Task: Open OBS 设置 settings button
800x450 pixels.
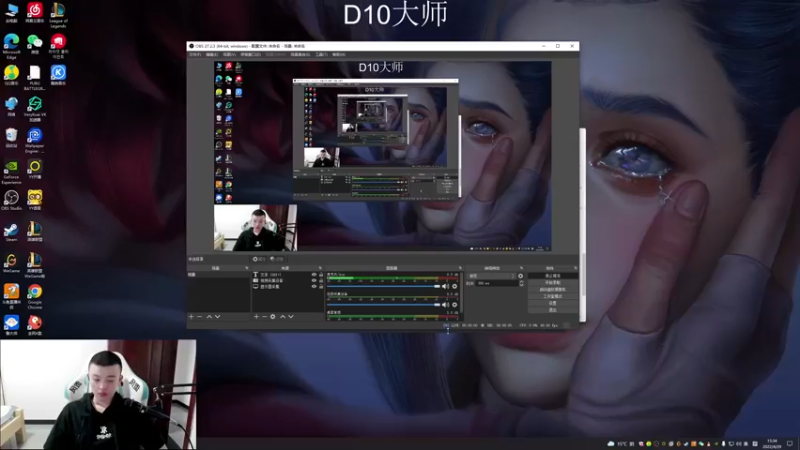Action: 553,303
